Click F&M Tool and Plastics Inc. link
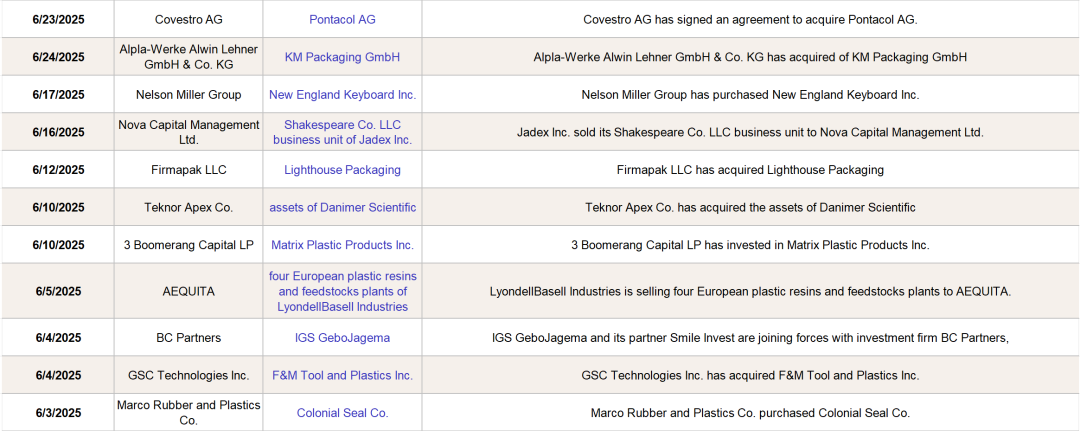The height and width of the screenshot is (431, 1080). [x=342, y=376]
